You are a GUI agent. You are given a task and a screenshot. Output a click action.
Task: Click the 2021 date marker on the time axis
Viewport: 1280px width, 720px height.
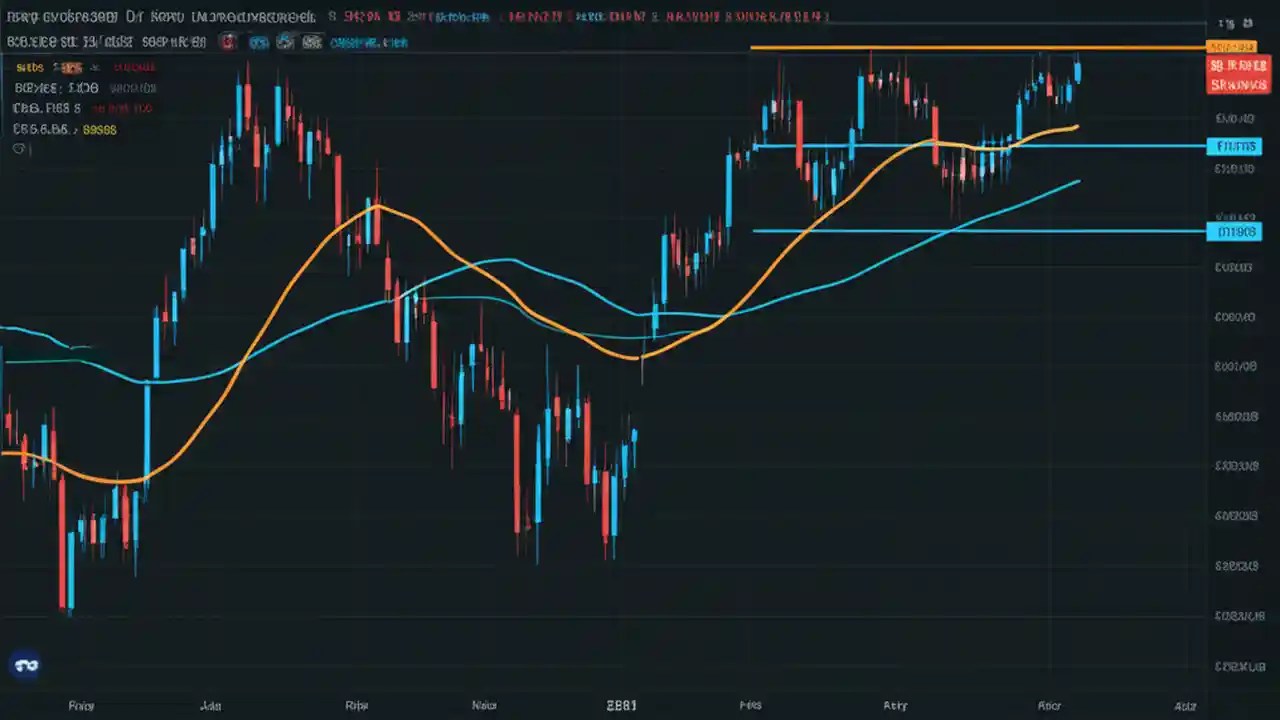(x=621, y=705)
